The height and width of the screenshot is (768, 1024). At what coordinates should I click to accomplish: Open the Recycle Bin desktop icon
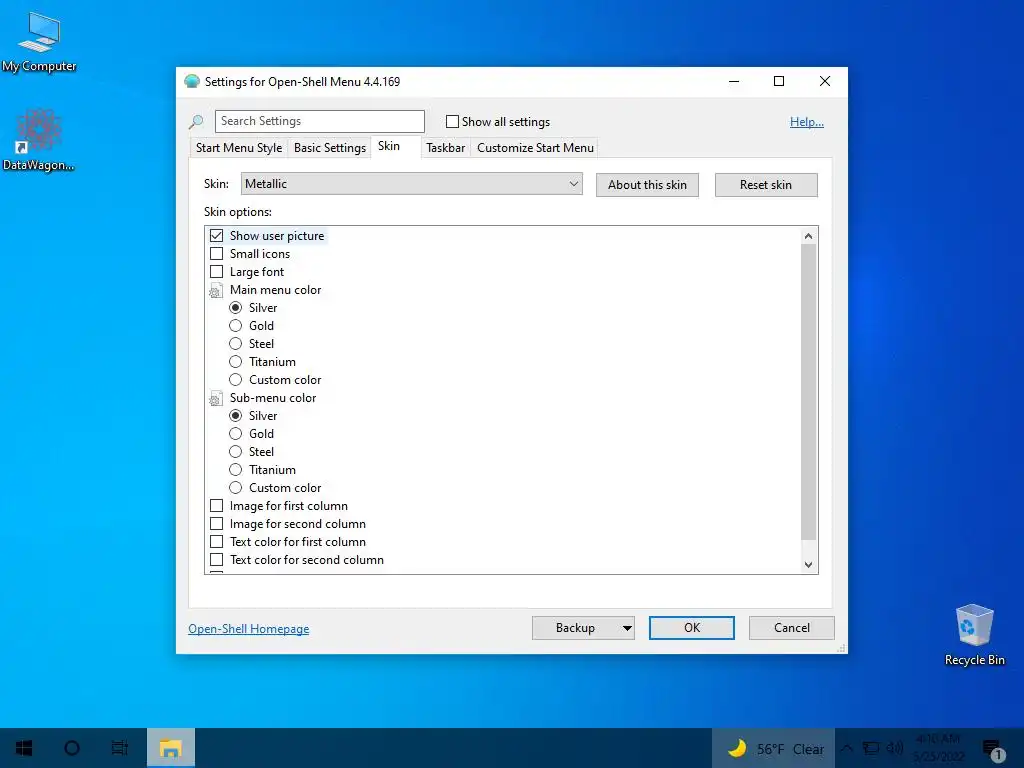974,634
